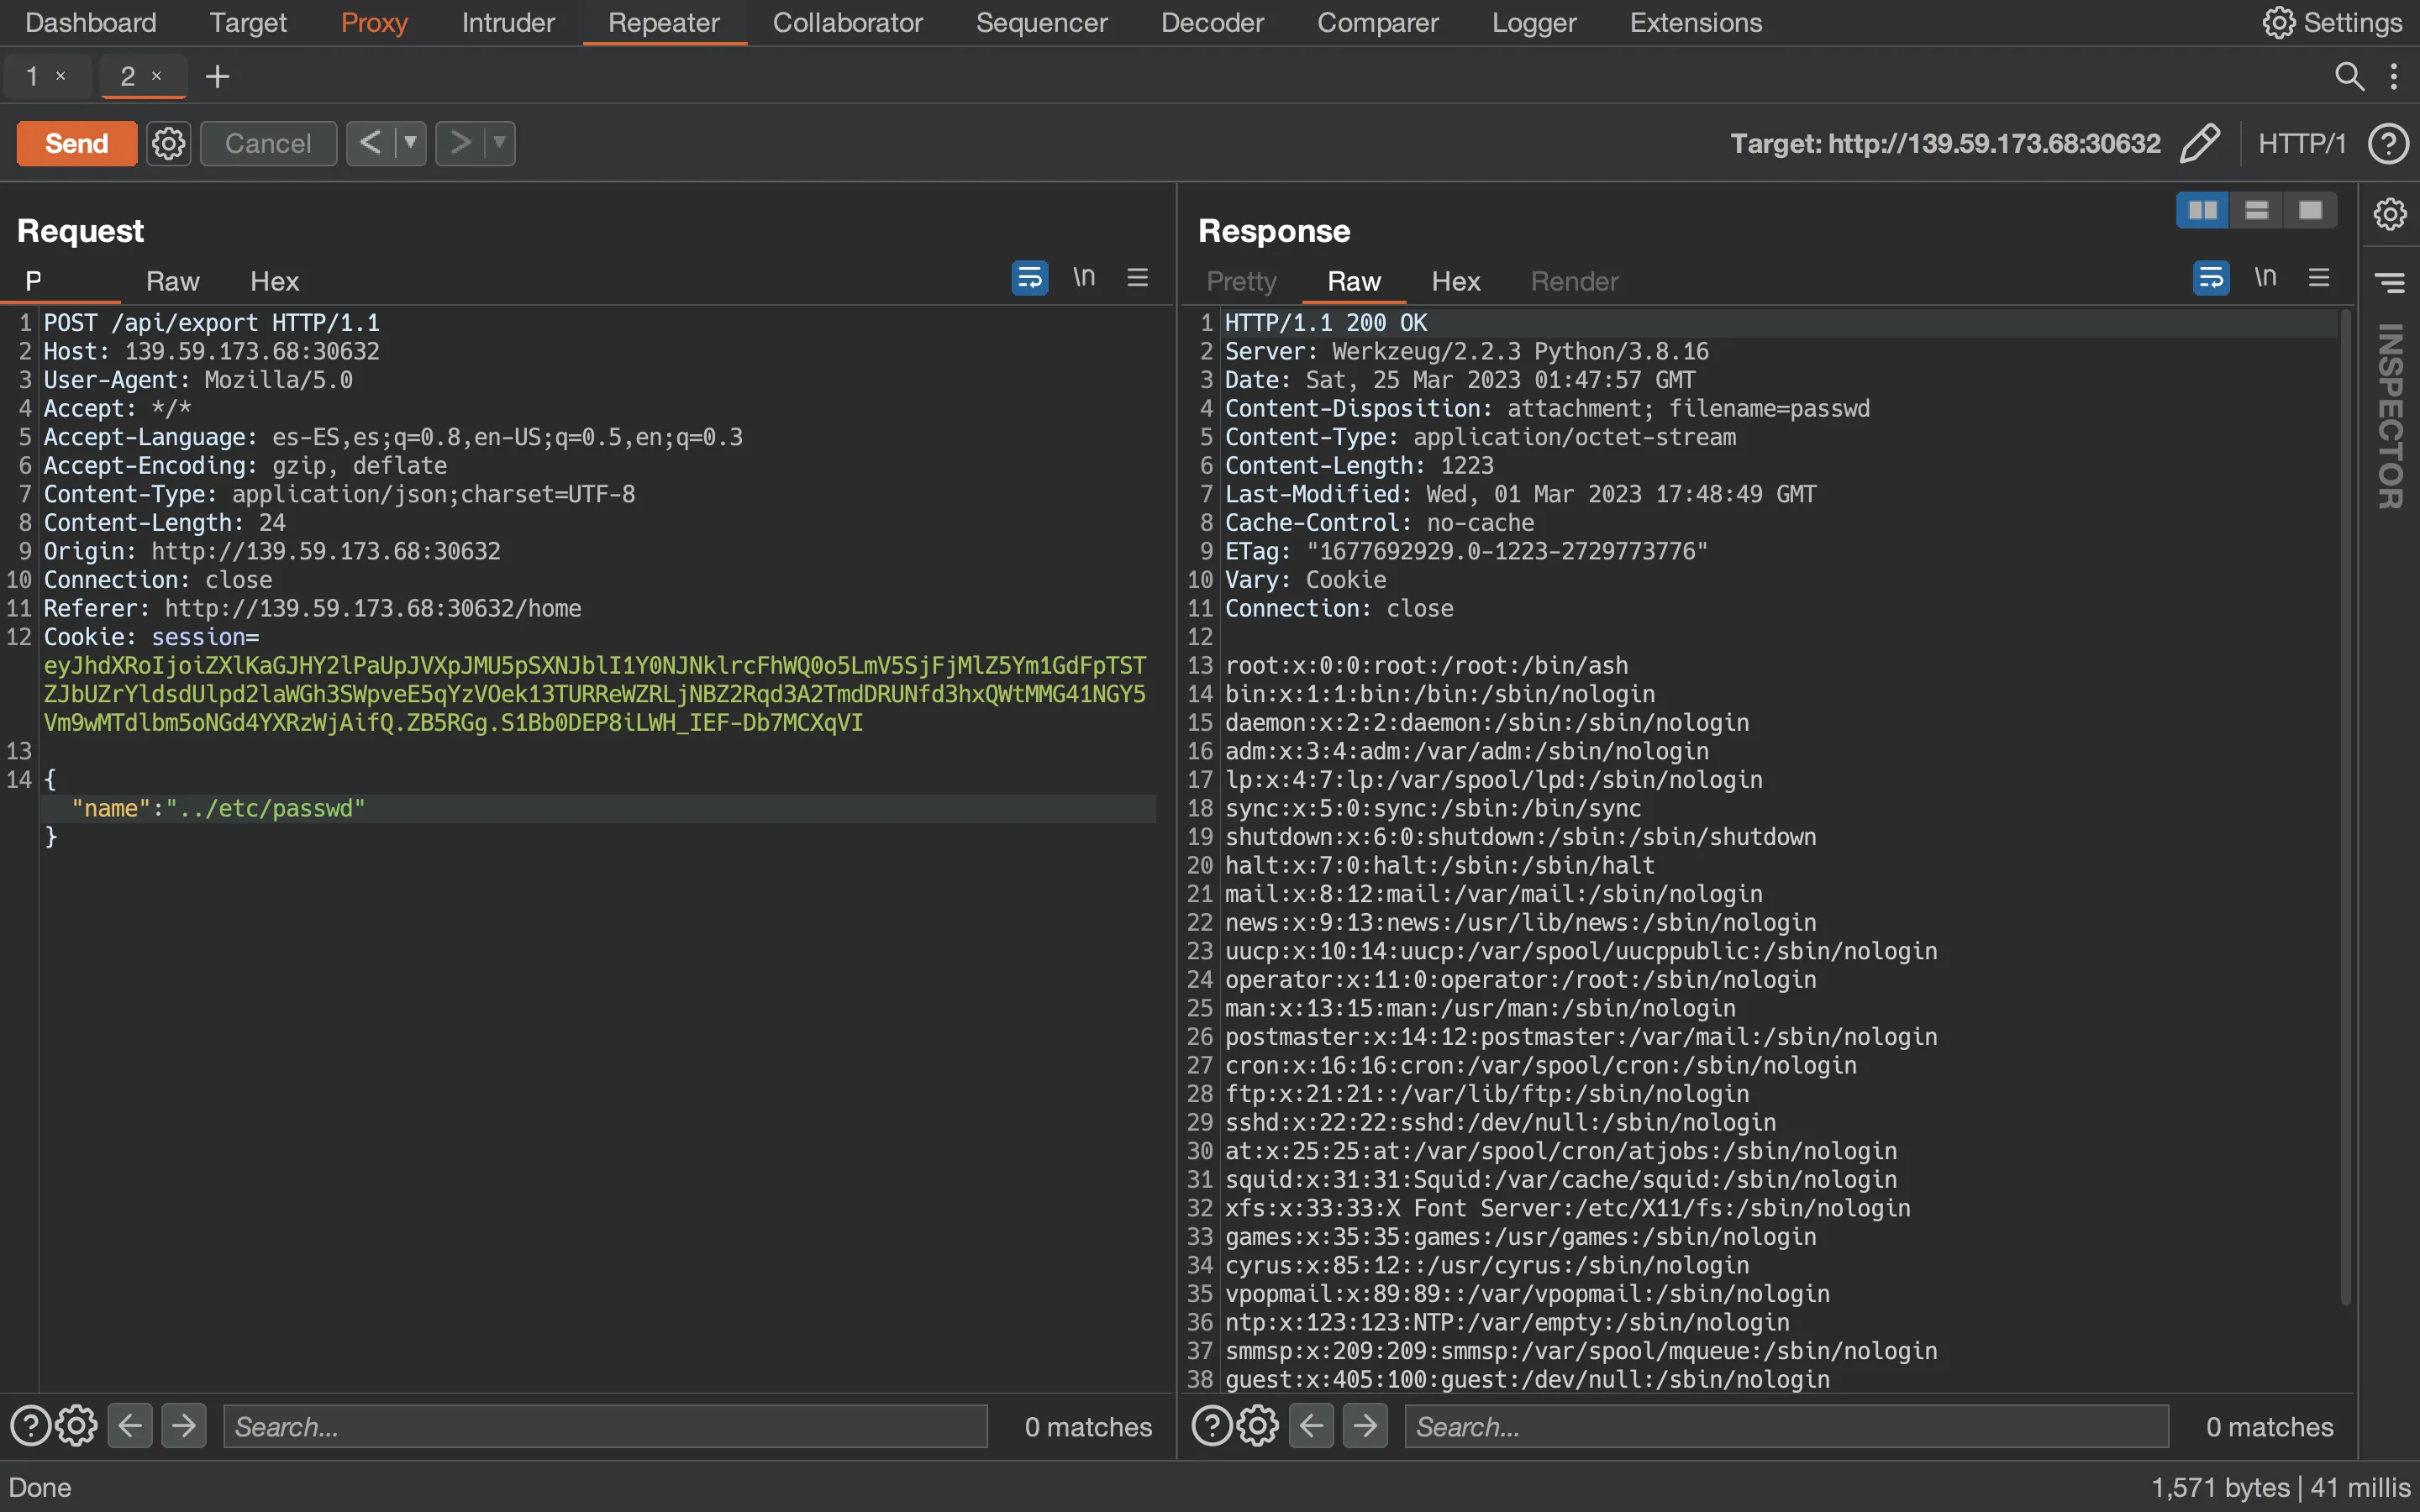Image resolution: width=2420 pixels, height=1512 pixels.
Task: Toggle request word wrap icon
Action: pyautogui.click(x=1029, y=277)
